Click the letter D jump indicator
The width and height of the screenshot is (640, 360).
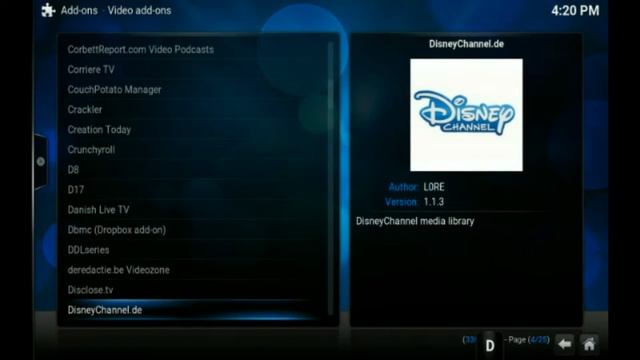point(490,346)
